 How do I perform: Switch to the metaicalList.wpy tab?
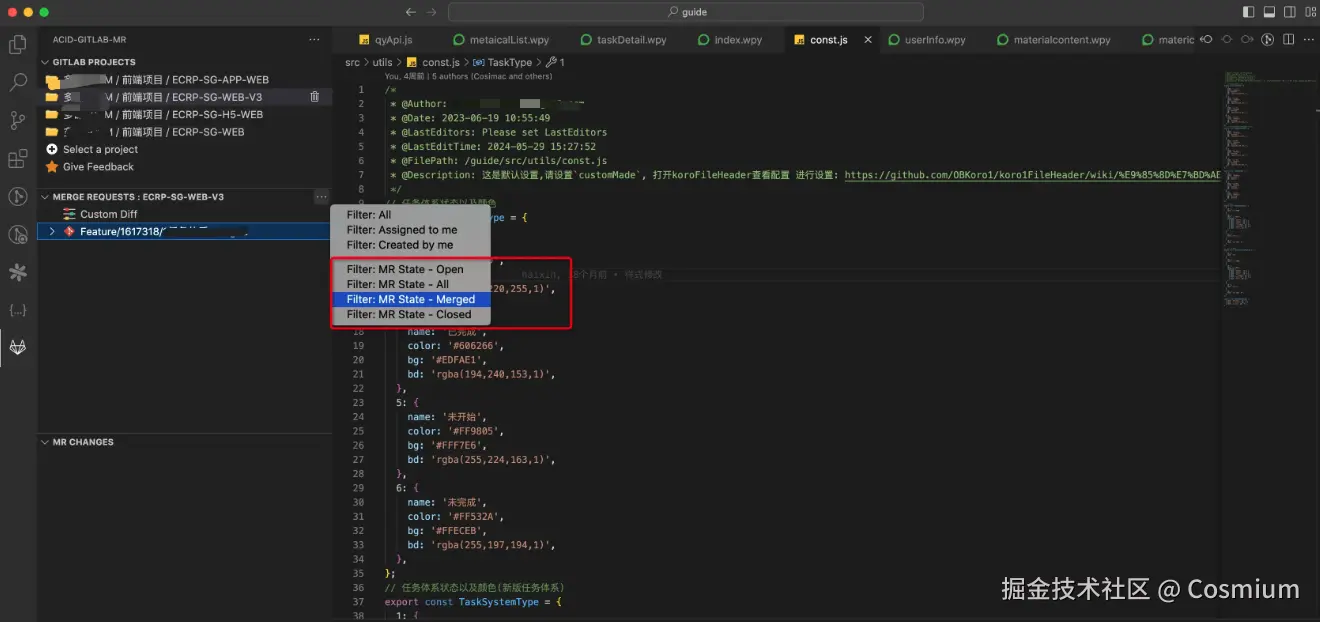(508, 40)
